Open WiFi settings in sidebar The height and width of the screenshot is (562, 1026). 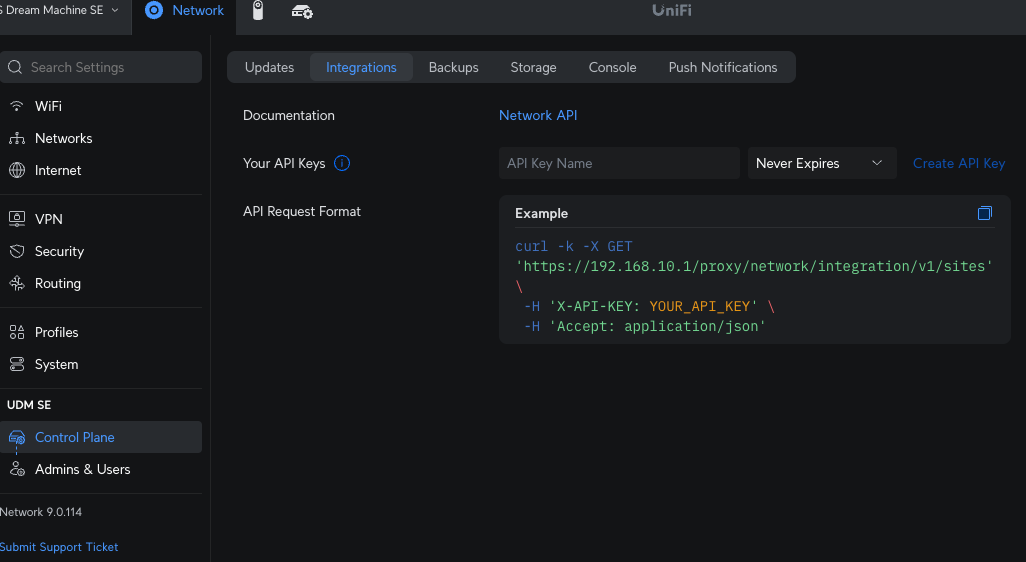48,106
